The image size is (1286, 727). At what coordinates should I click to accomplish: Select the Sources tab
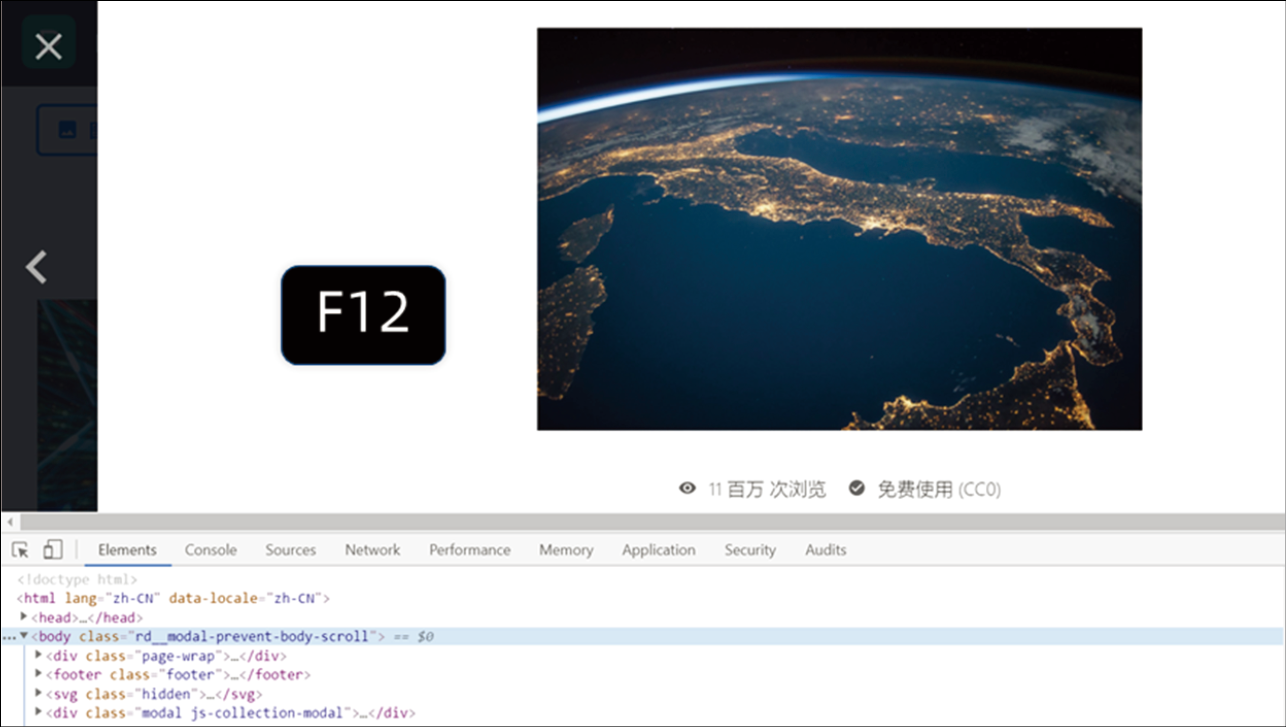pos(290,550)
